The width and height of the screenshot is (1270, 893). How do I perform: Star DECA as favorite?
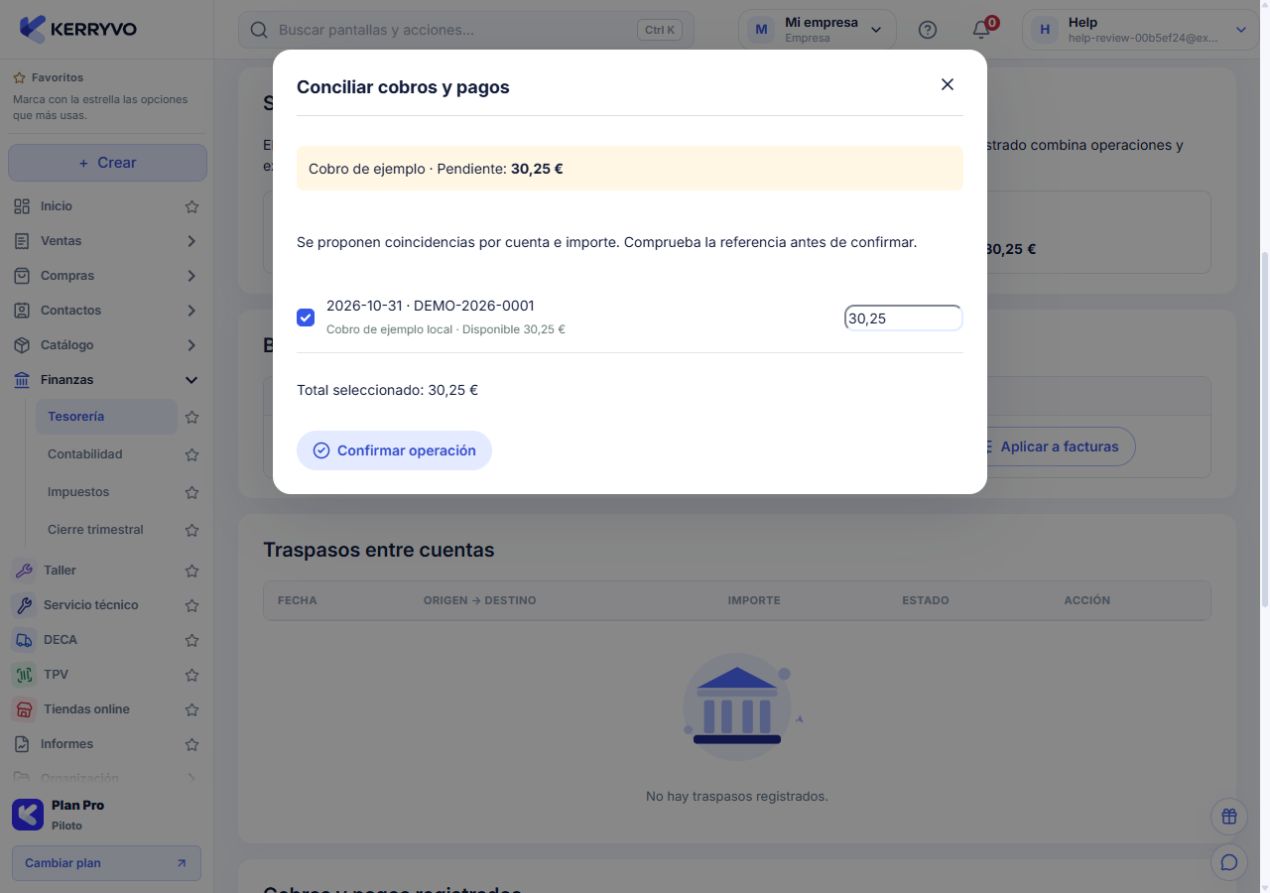[x=192, y=641]
